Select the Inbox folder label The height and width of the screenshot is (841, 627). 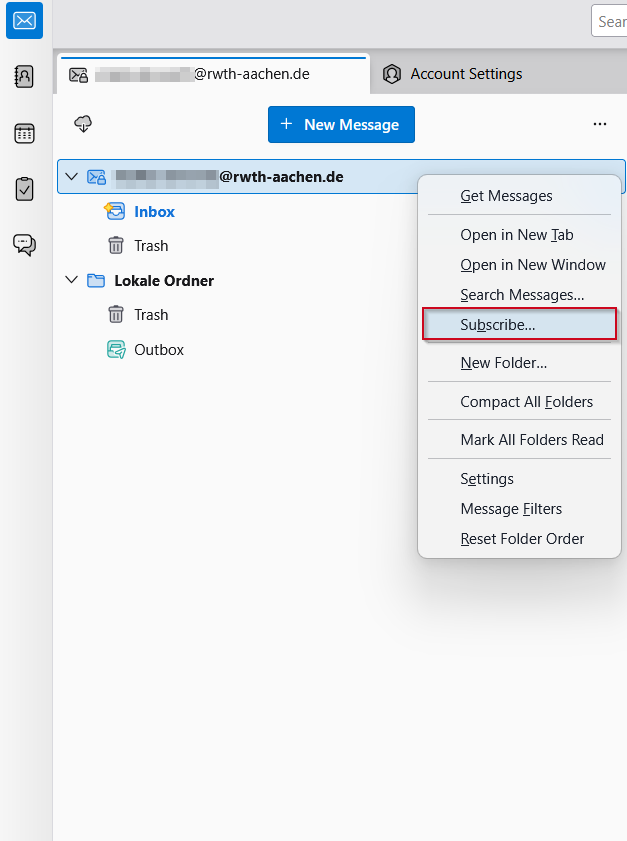(x=154, y=212)
